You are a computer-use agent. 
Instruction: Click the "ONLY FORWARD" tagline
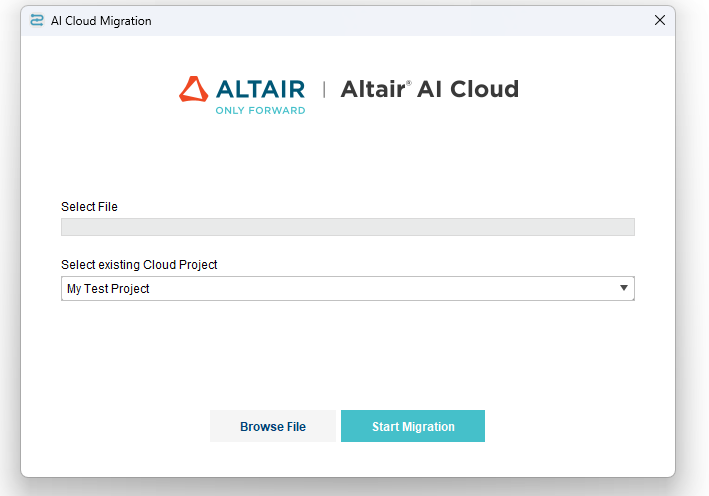[x=260, y=110]
